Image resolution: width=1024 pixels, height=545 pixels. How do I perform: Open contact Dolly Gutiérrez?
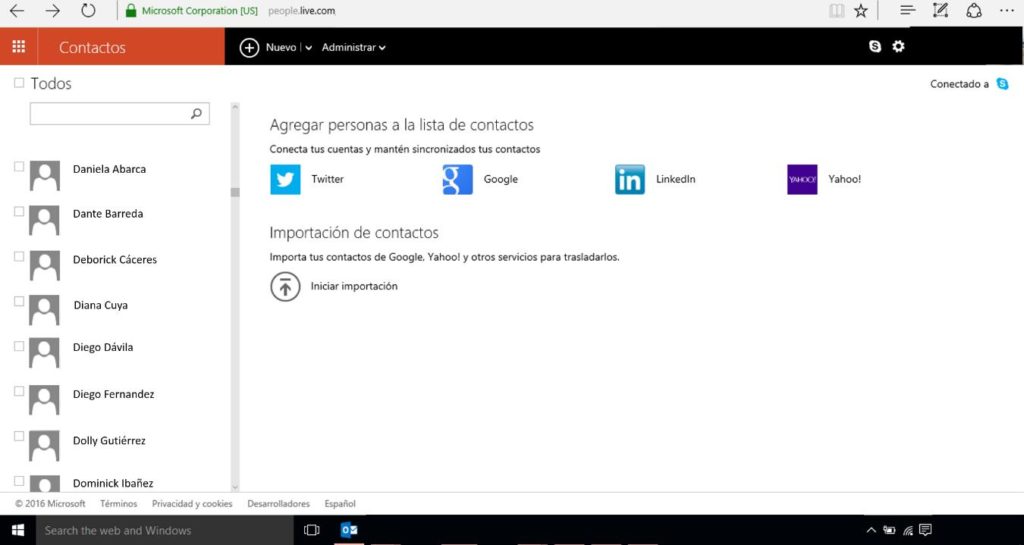(109, 441)
